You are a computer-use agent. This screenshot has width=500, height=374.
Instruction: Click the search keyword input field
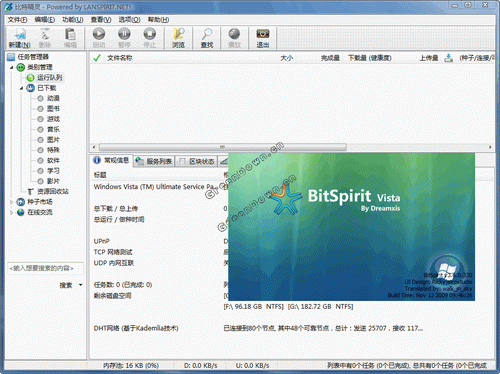pyautogui.click(x=45, y=268)
